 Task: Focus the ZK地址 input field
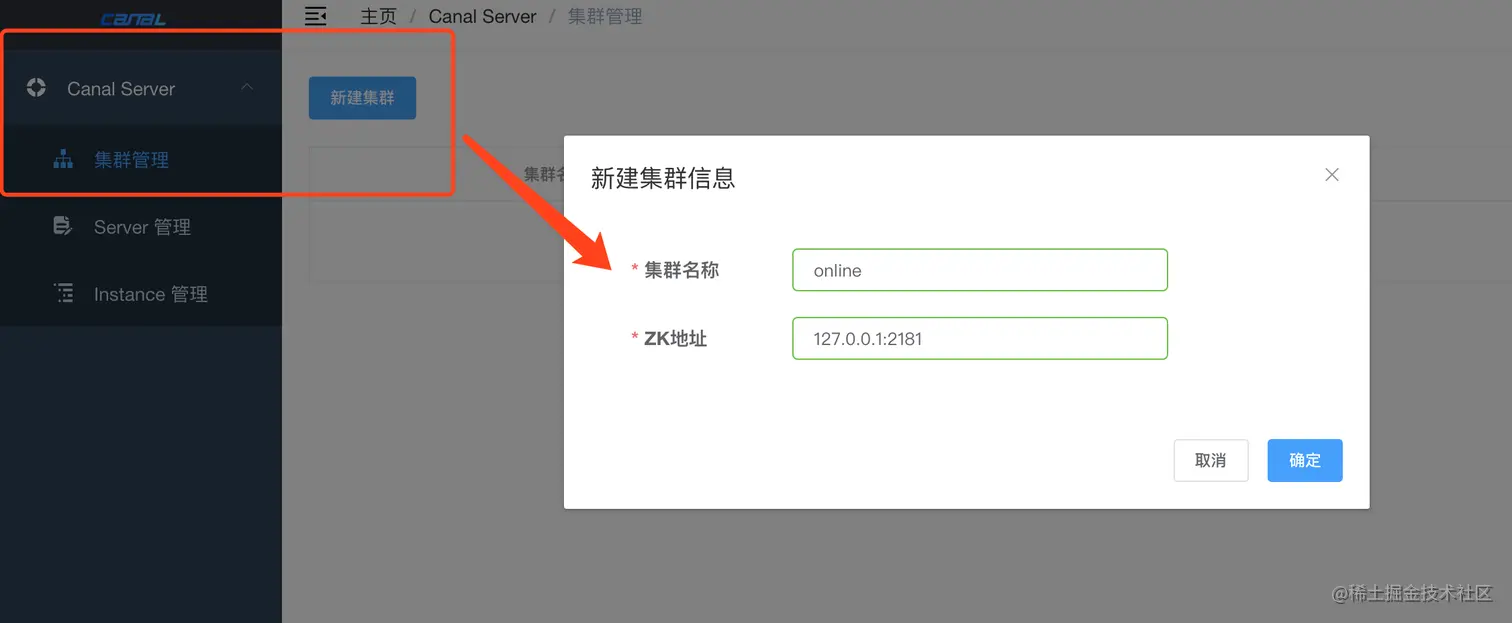pyautogui.click(x=980, y=338)
